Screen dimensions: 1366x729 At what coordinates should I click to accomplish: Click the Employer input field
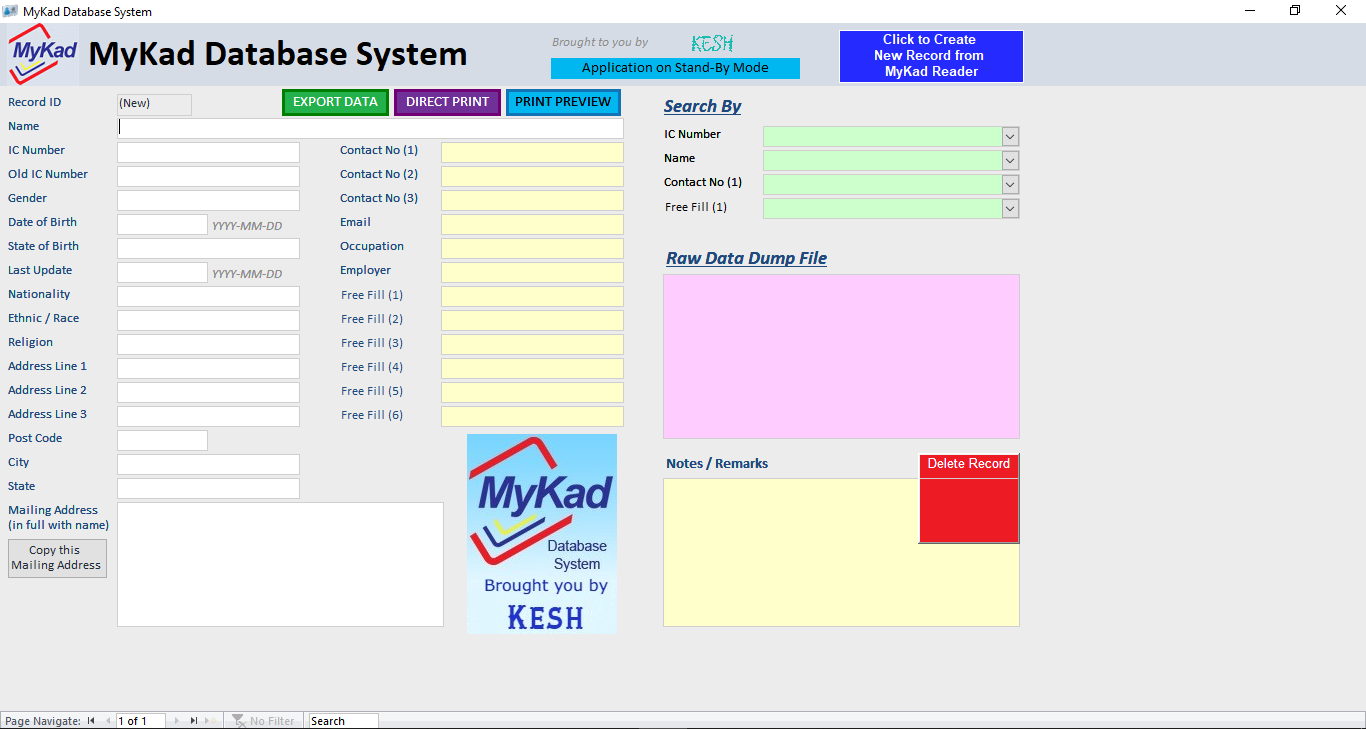click(x=532, y=272)
